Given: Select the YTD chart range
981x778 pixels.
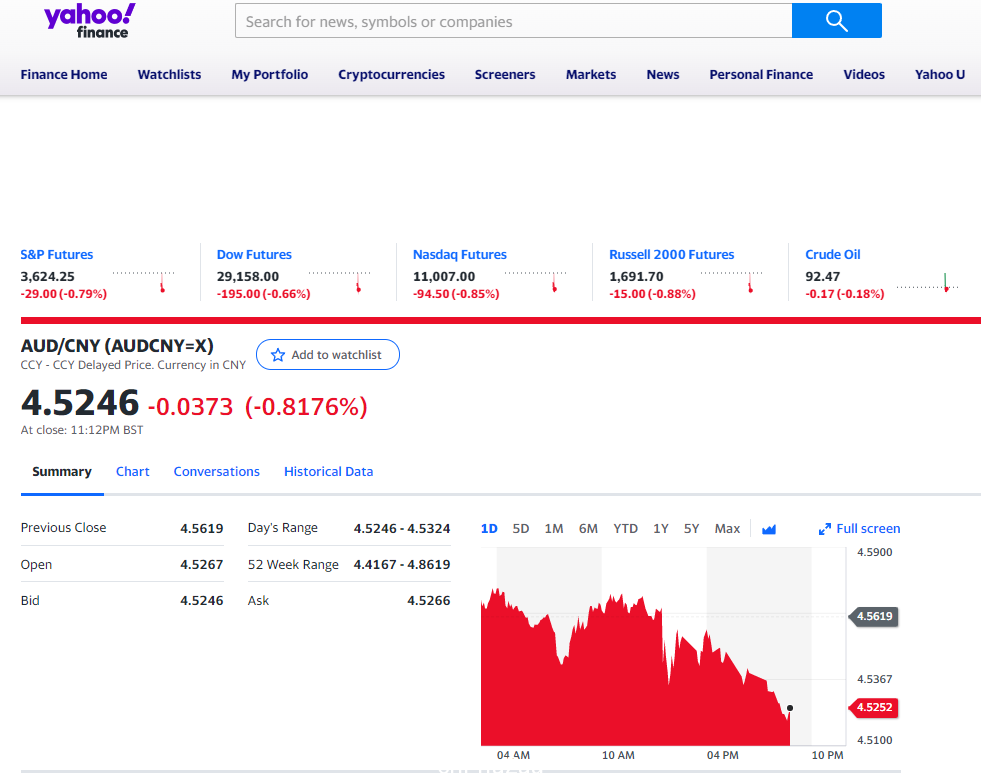Looking at the screenshot, I should [625, 529].
